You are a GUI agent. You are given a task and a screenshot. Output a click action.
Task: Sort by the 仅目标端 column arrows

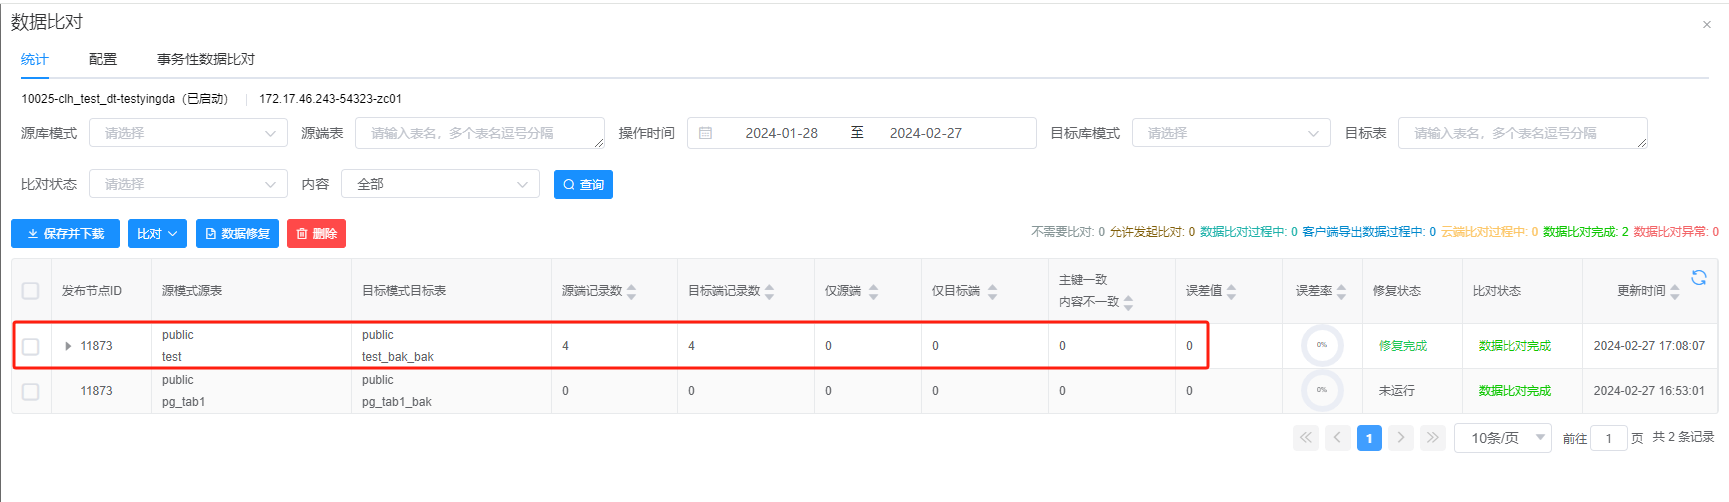click(992, 291)
